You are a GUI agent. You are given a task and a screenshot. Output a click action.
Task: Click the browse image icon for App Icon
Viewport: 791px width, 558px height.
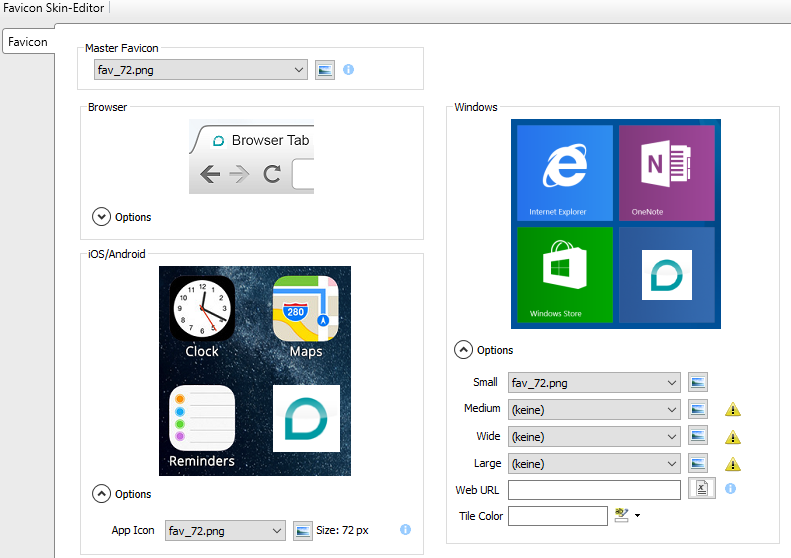coord(303,530)
